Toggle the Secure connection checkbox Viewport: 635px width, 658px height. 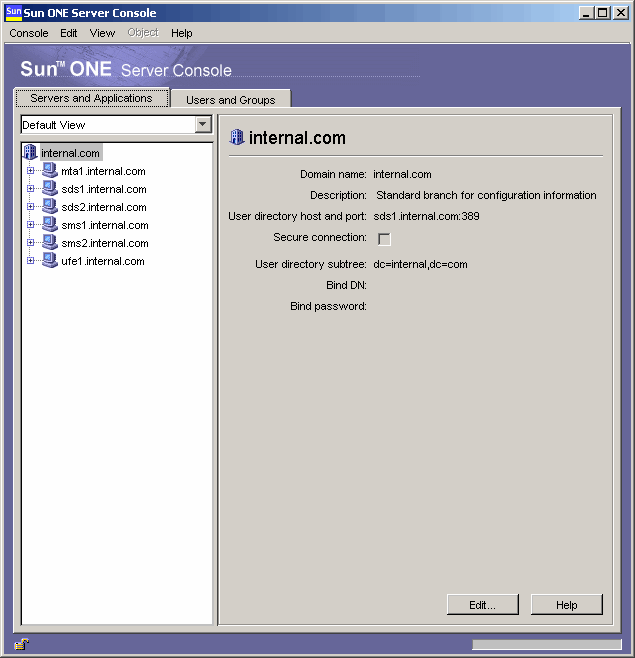(x=384, y=239)
